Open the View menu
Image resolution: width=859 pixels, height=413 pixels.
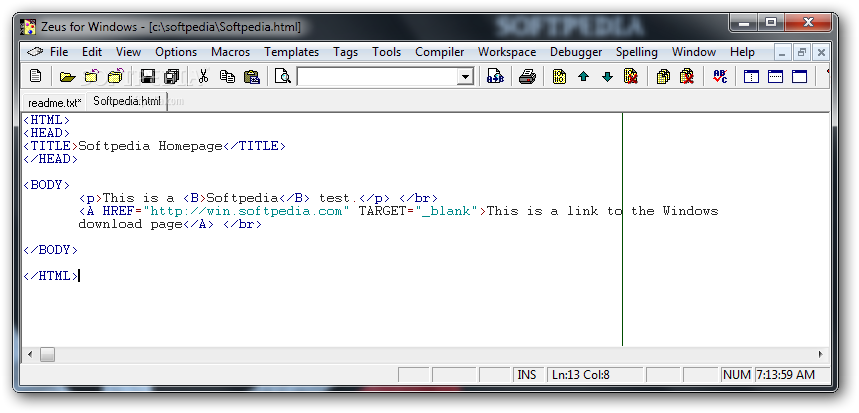(x=128, y=52)
